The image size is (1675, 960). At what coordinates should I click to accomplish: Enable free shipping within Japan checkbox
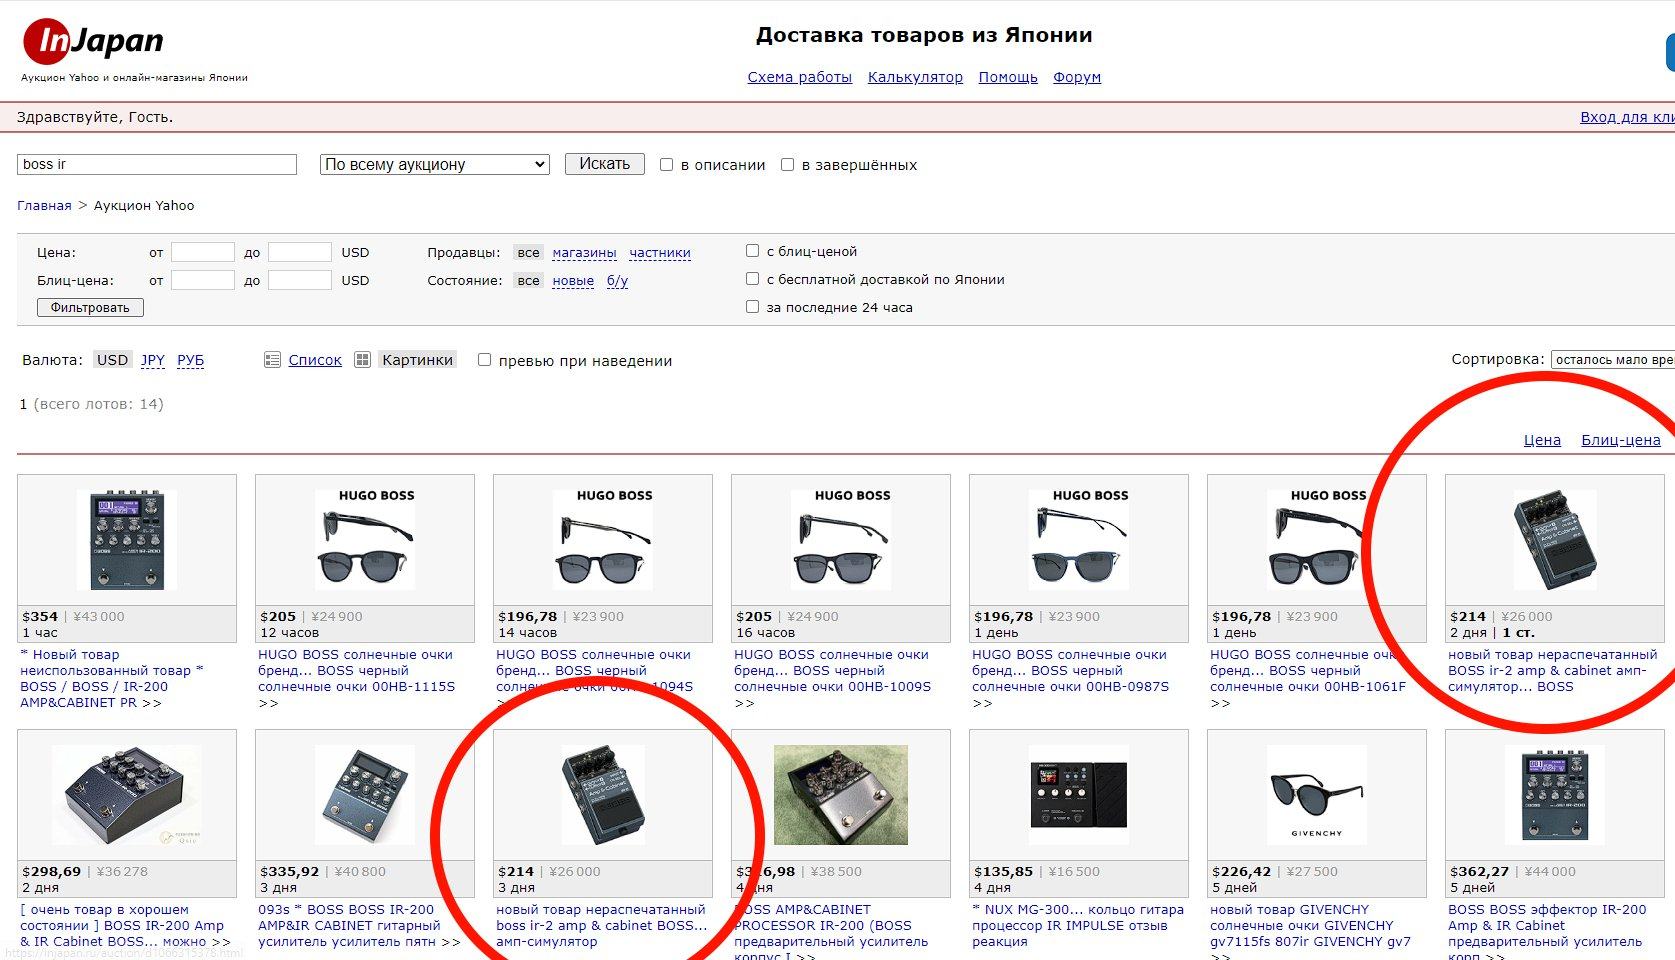coord(752,279)
